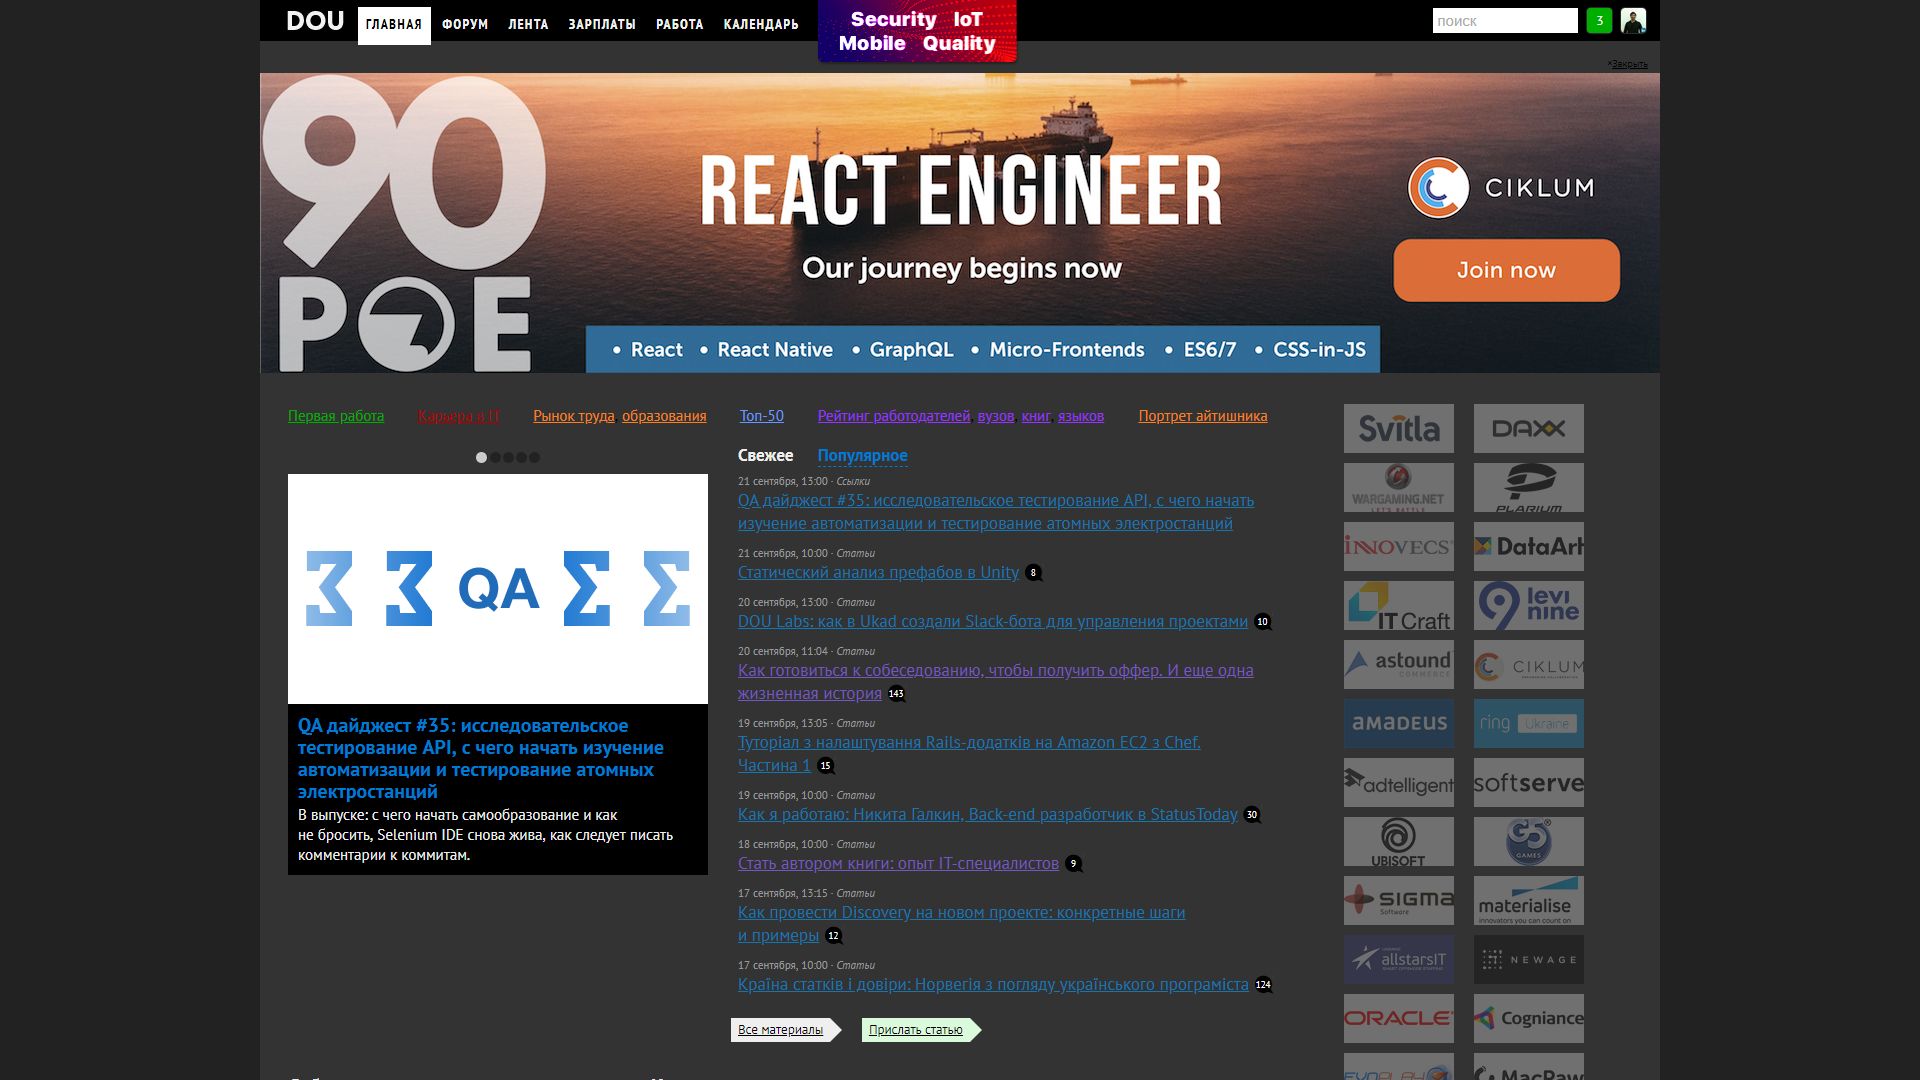Open the Зарплаты menu item
Viewport: 1920px width, 1080px height.
coord(601,24)
